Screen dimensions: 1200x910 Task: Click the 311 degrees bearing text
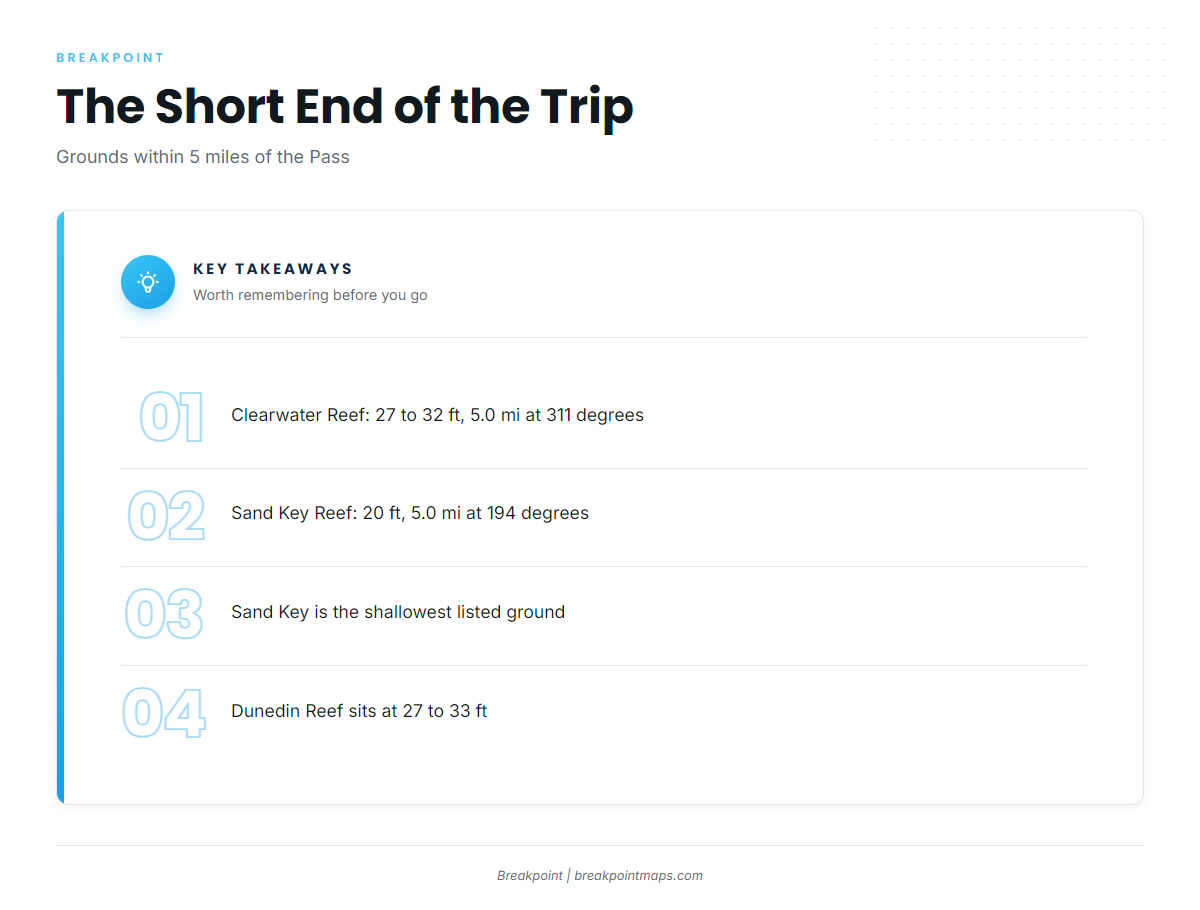595,415
